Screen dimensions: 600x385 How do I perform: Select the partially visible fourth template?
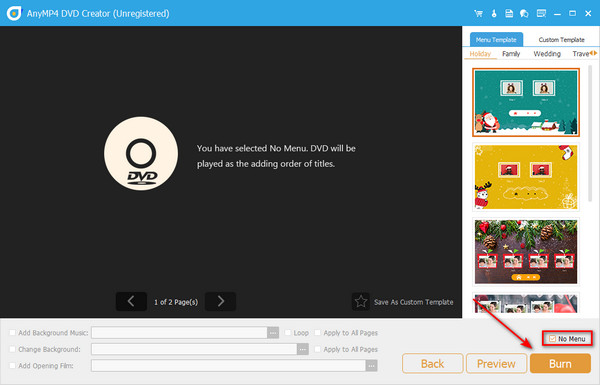[x=526, y=303]
